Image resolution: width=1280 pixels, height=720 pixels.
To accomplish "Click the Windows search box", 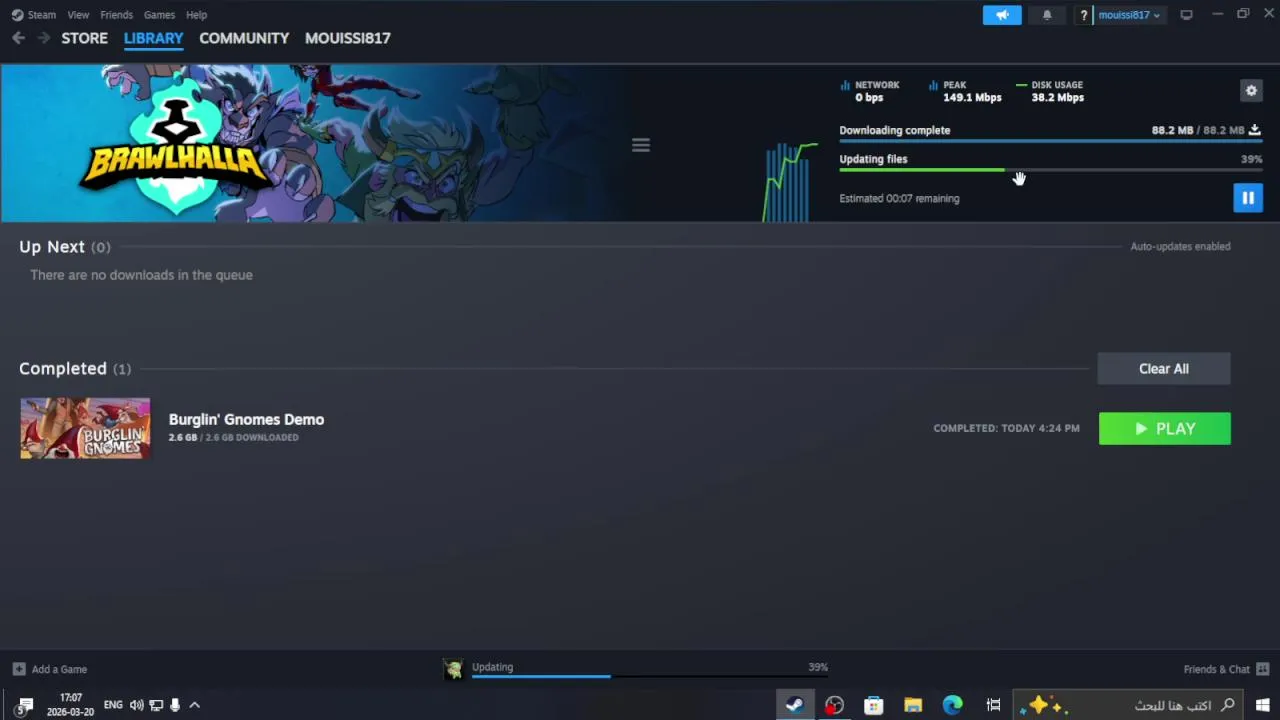I will [1128, 705].
